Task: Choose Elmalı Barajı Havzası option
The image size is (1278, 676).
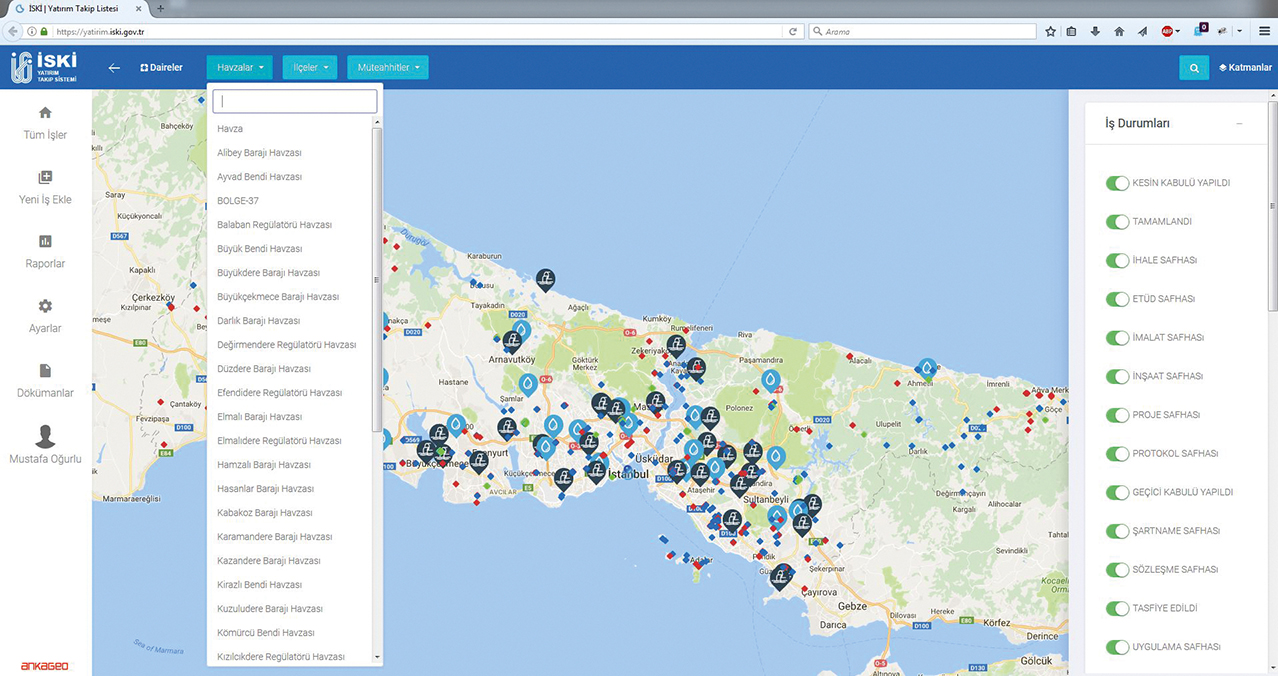Action: tap(258, 417)
